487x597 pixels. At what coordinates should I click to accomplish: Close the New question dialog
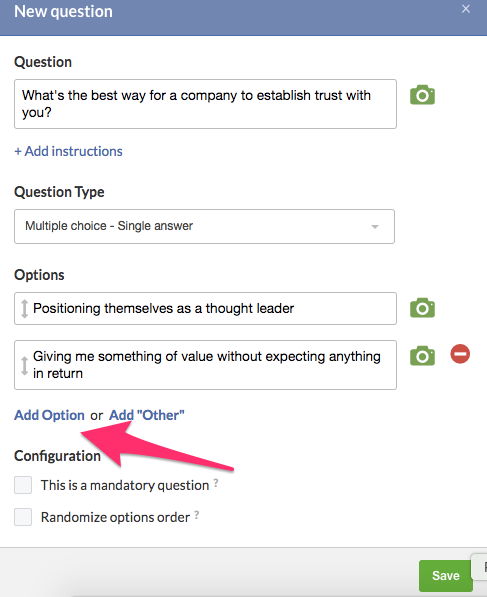(466, 9)
